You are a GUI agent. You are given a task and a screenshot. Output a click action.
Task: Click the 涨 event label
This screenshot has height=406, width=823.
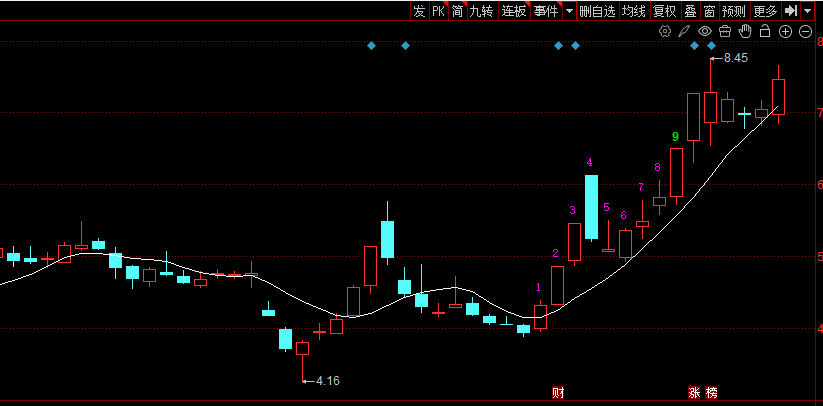tap(694, 392)
